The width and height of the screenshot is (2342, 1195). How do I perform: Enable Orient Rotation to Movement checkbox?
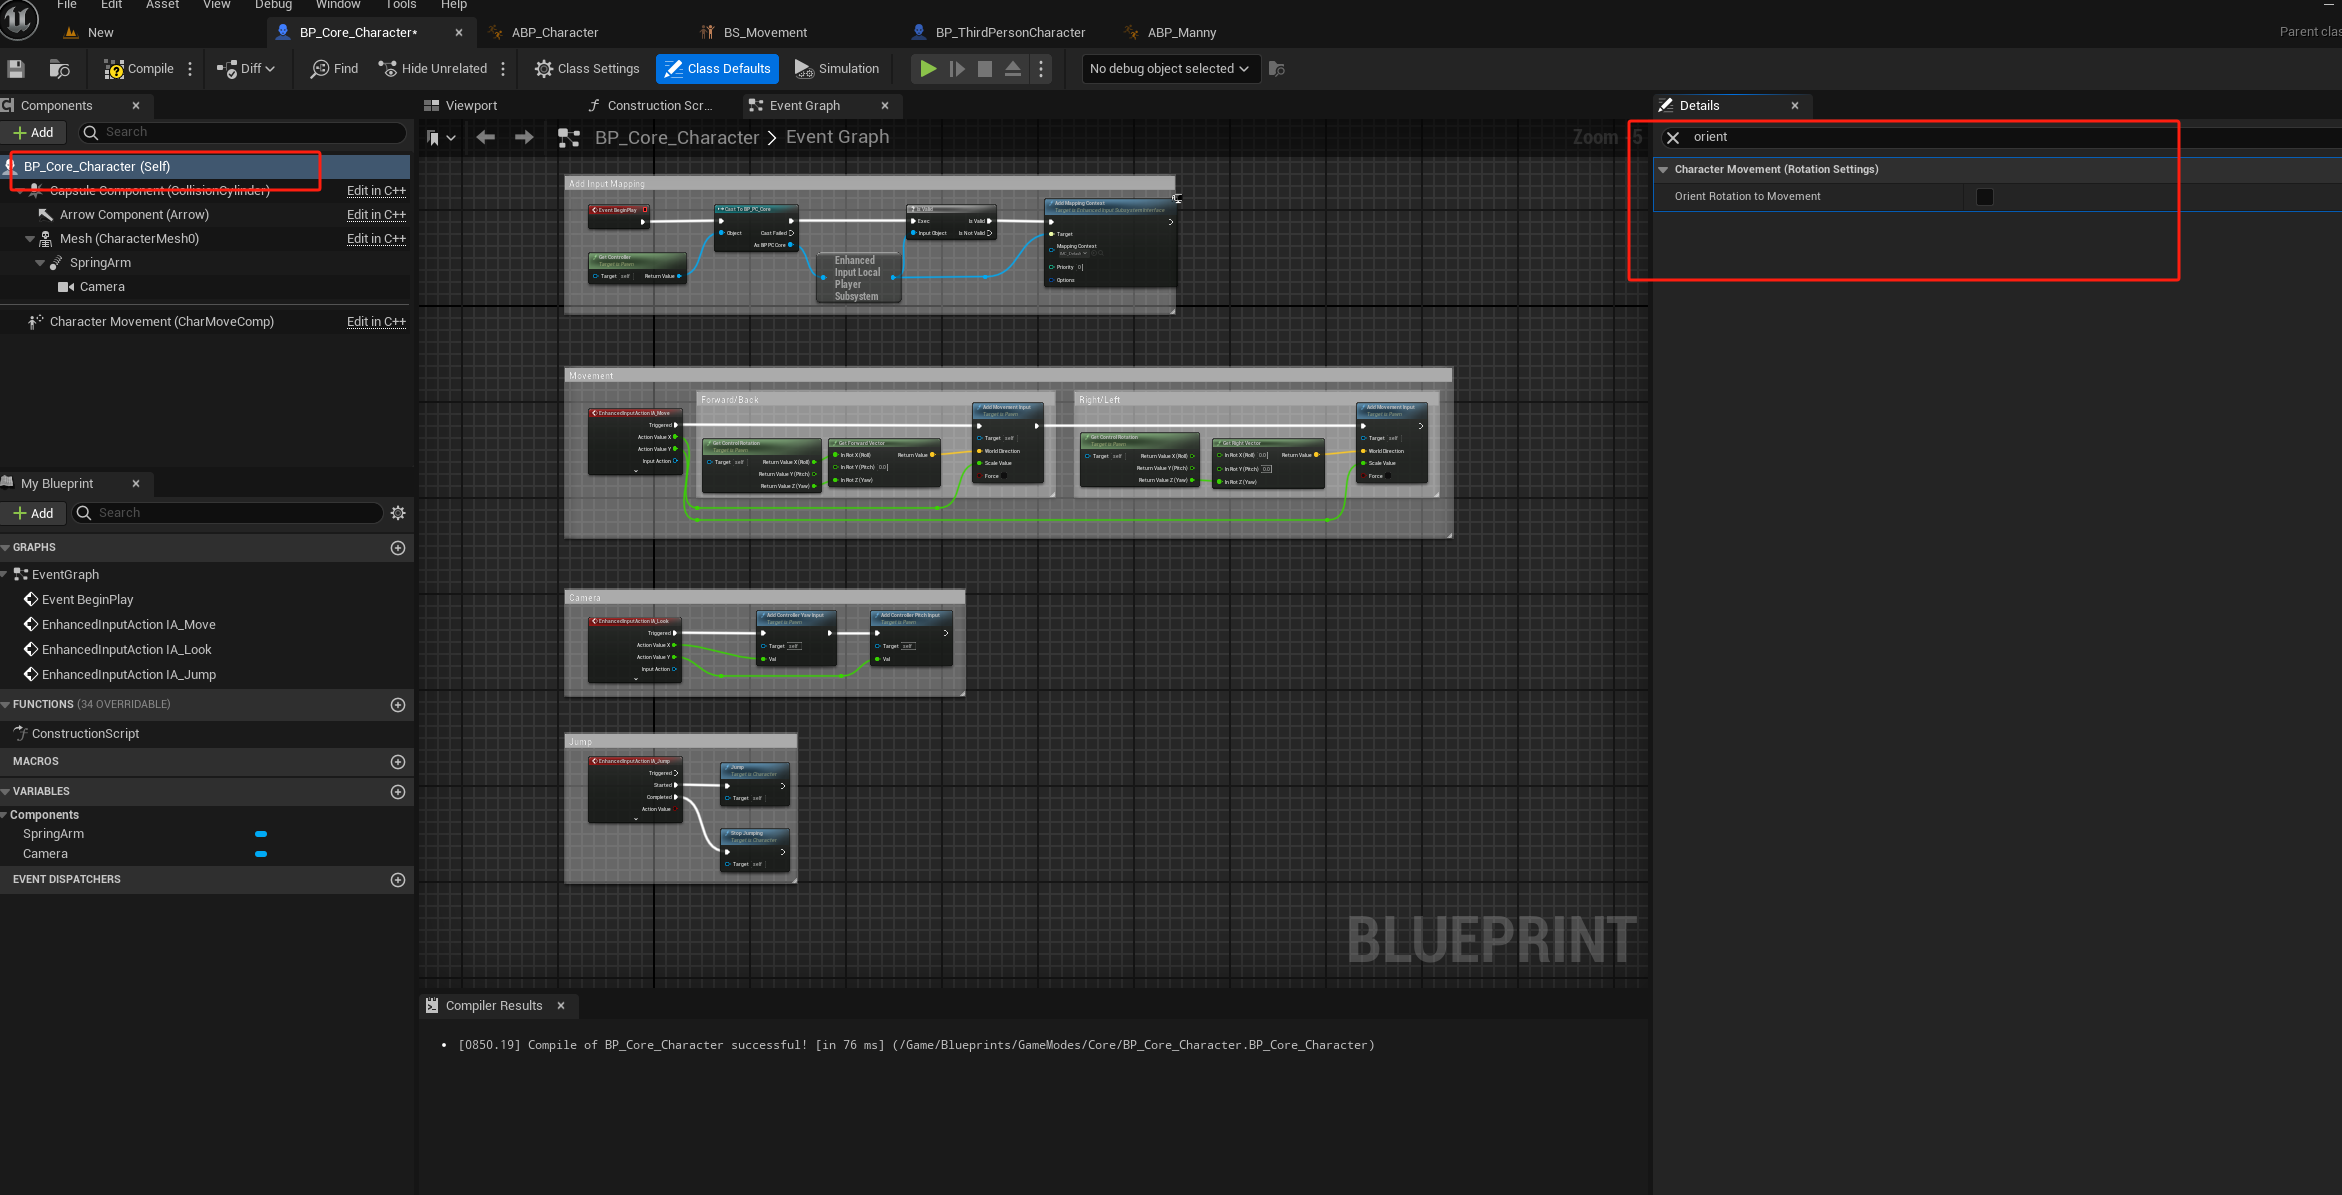click(x=1985, y=197)
